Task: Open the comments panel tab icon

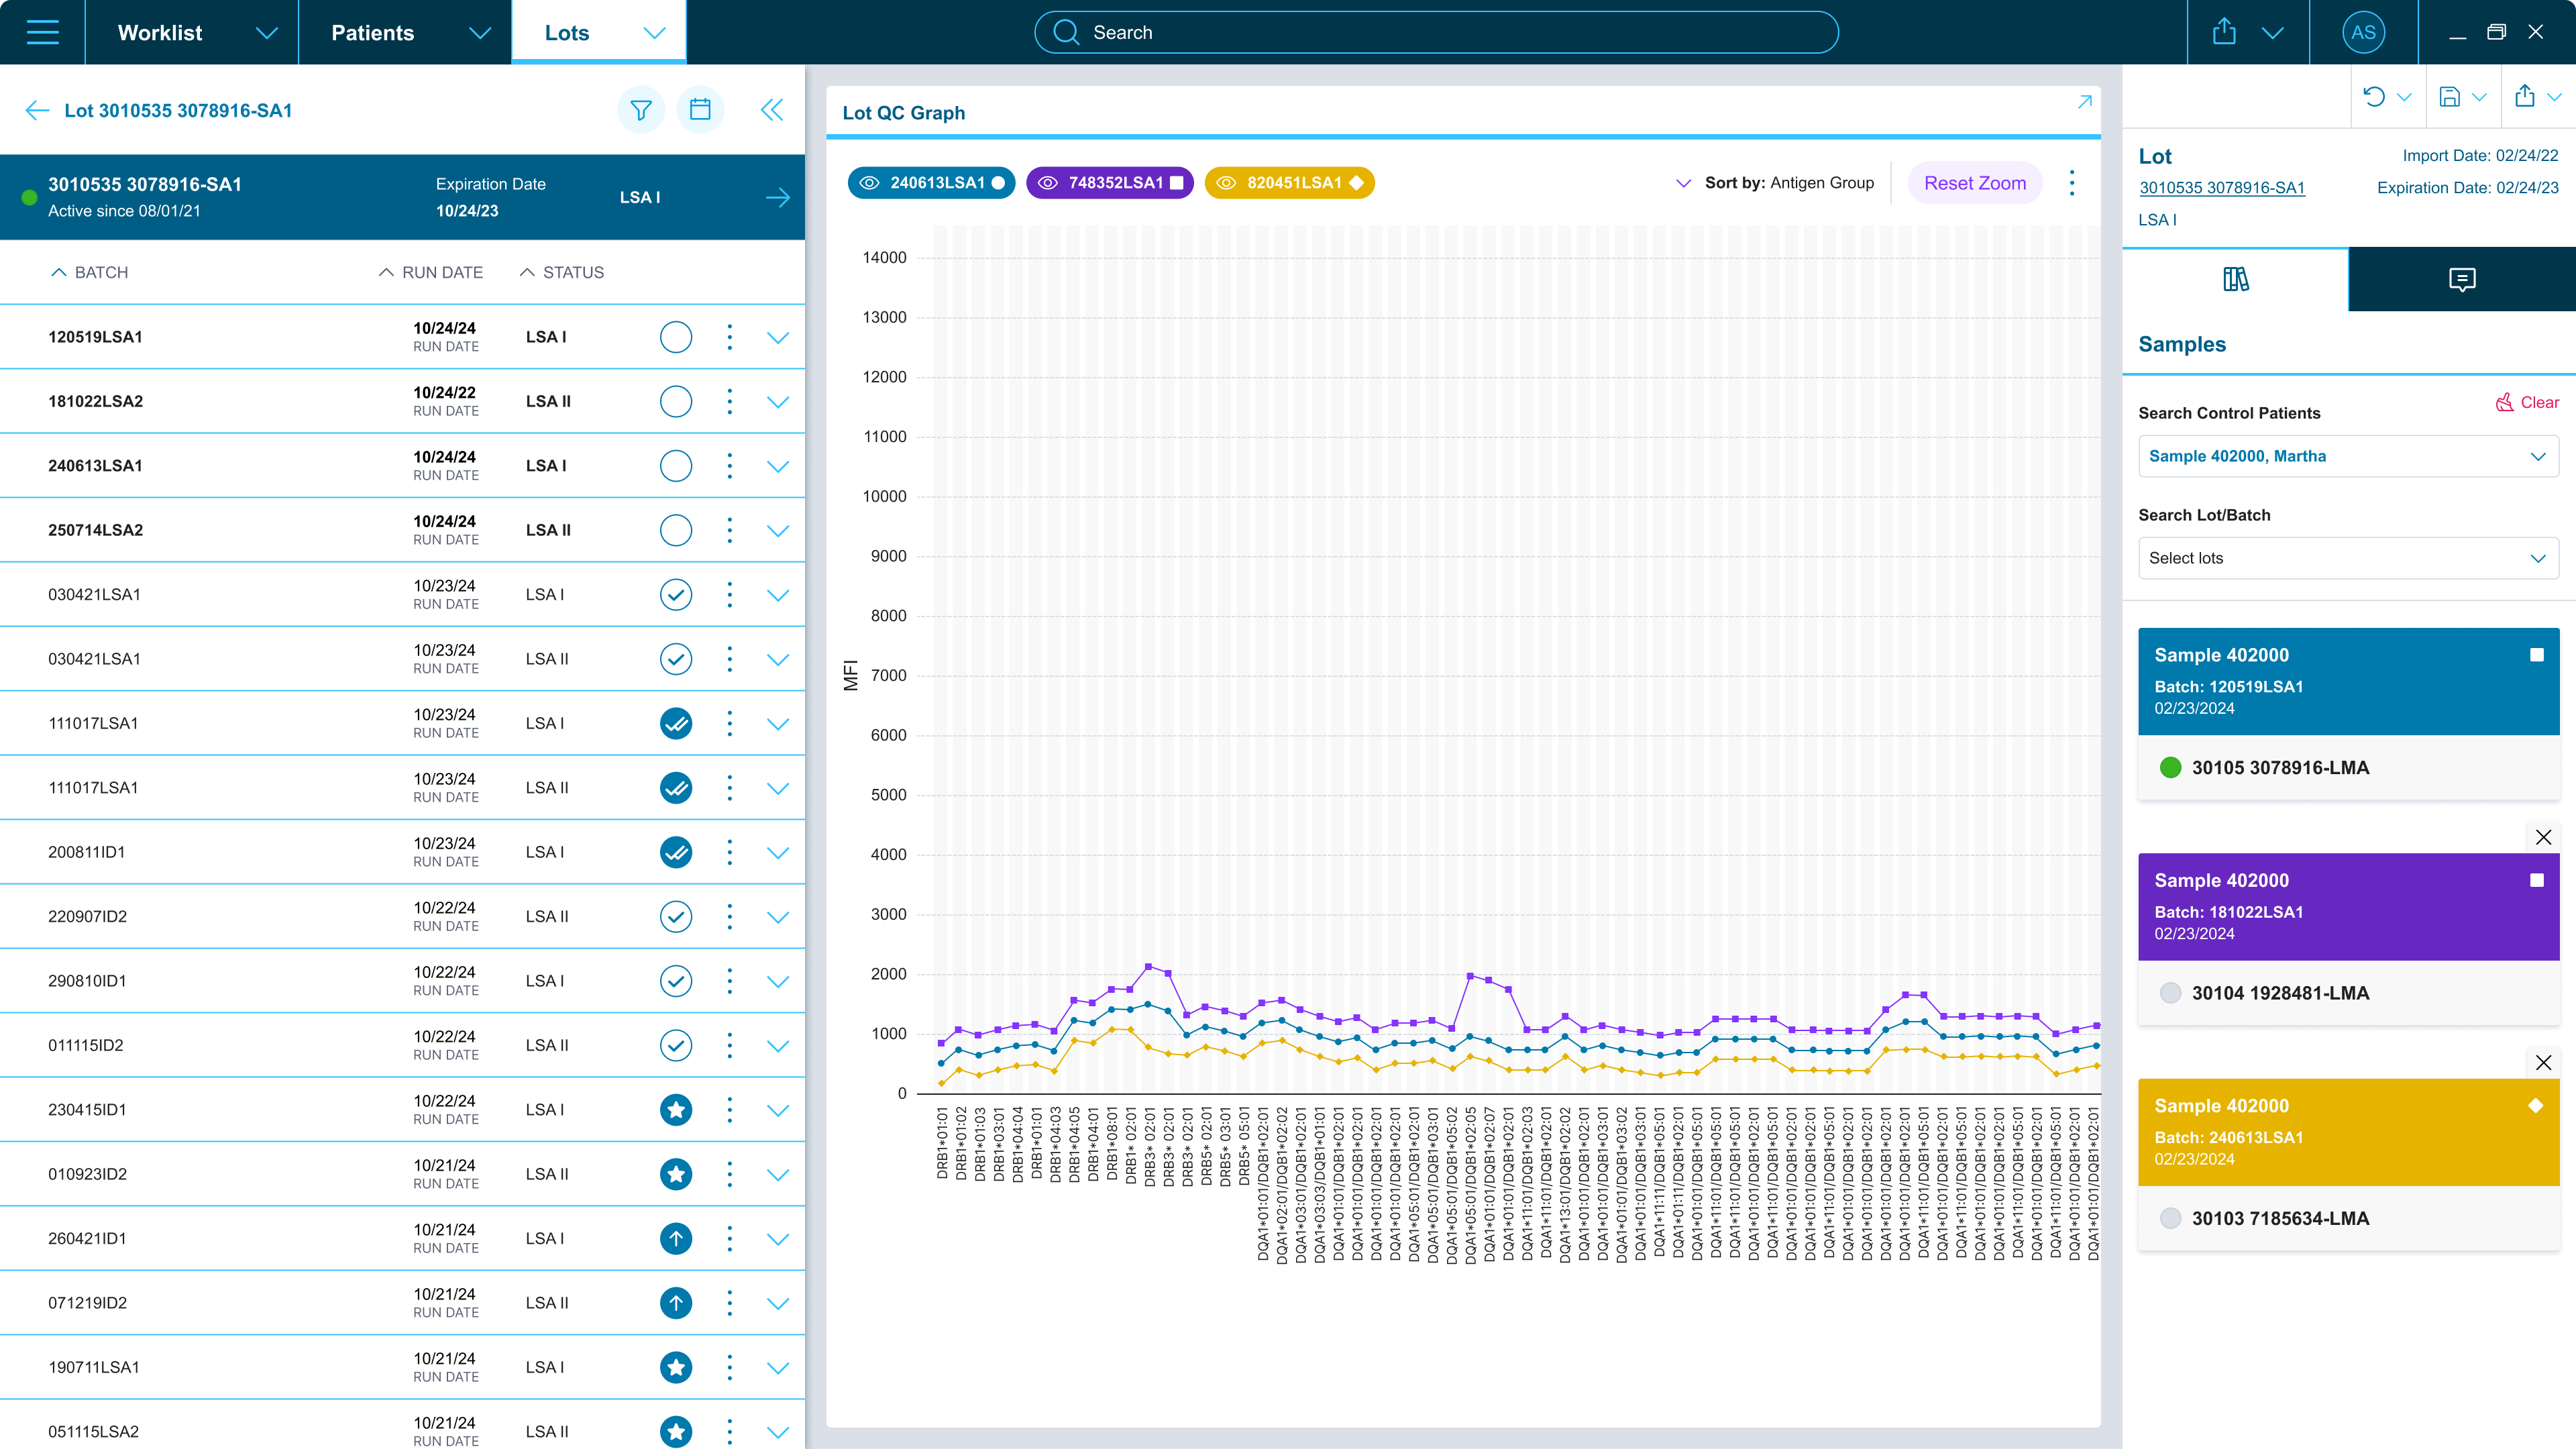Action: tap(2461, 279)
